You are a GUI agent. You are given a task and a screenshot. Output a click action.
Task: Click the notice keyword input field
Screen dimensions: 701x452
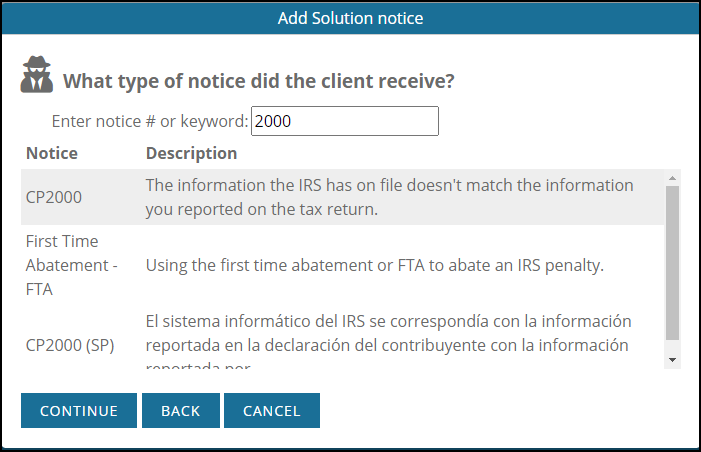pyautogui.click(x=345, y=121)
